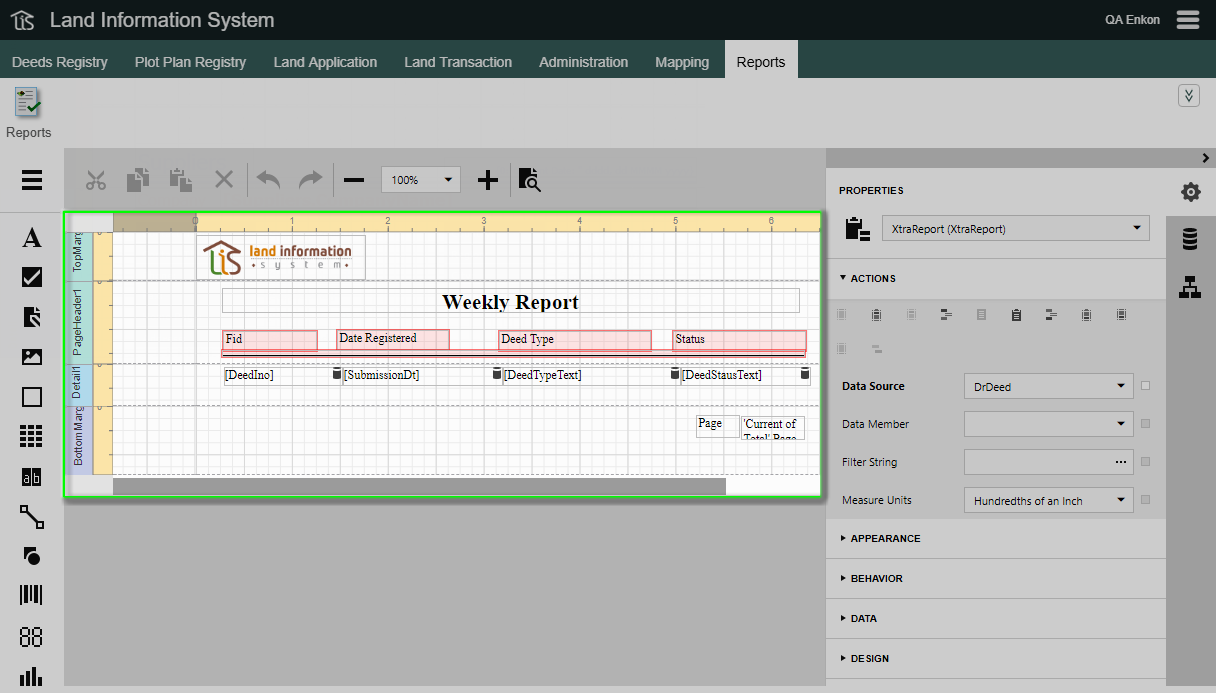Open the Measure Units dropdown
Screen dimensions: 1216x693
[x=1048, y=500]
